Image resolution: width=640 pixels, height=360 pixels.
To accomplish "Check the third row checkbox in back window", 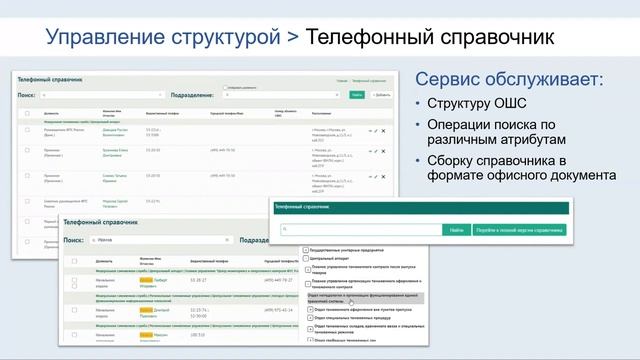I will 27,176.
